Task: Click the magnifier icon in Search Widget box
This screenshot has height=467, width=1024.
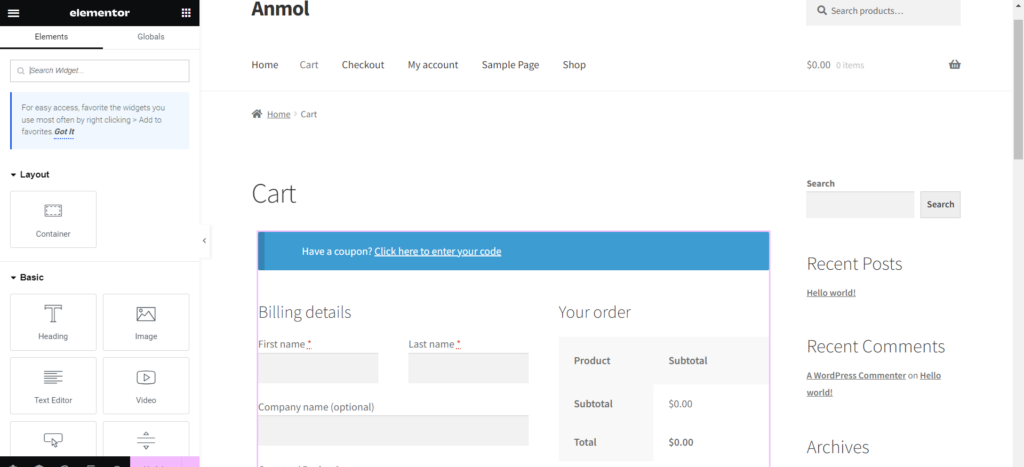Action: 21,71
